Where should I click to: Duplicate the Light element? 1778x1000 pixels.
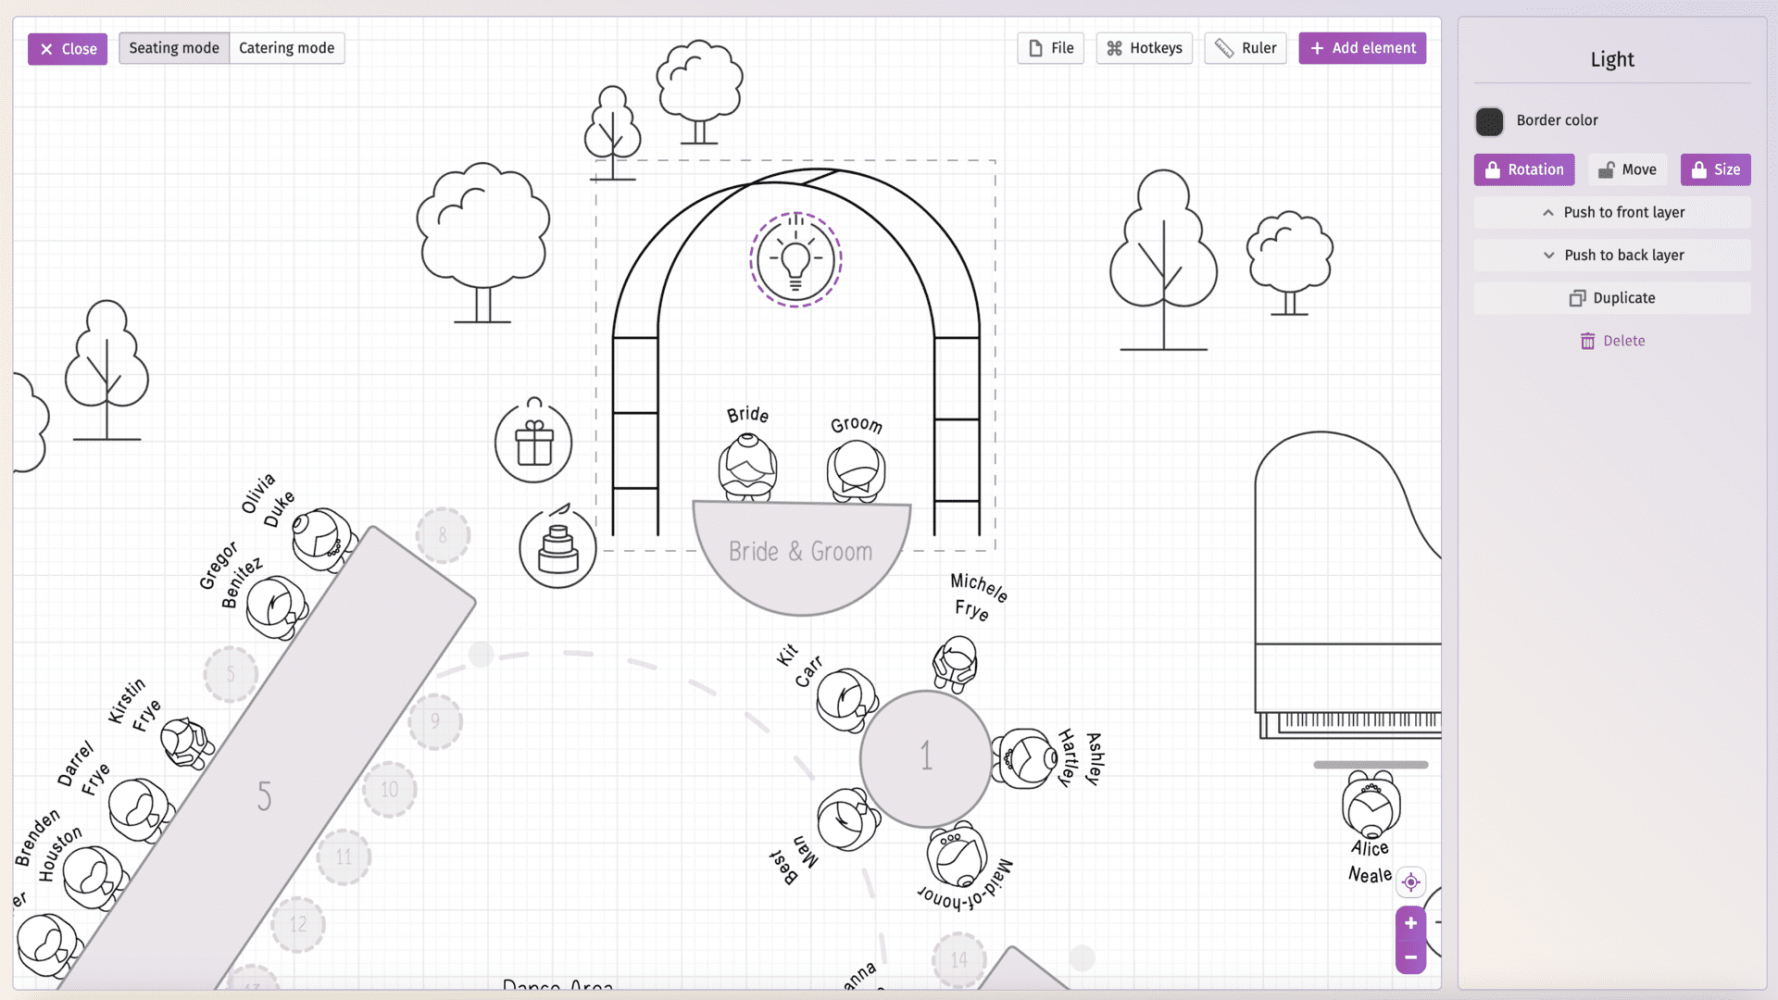1612,297
